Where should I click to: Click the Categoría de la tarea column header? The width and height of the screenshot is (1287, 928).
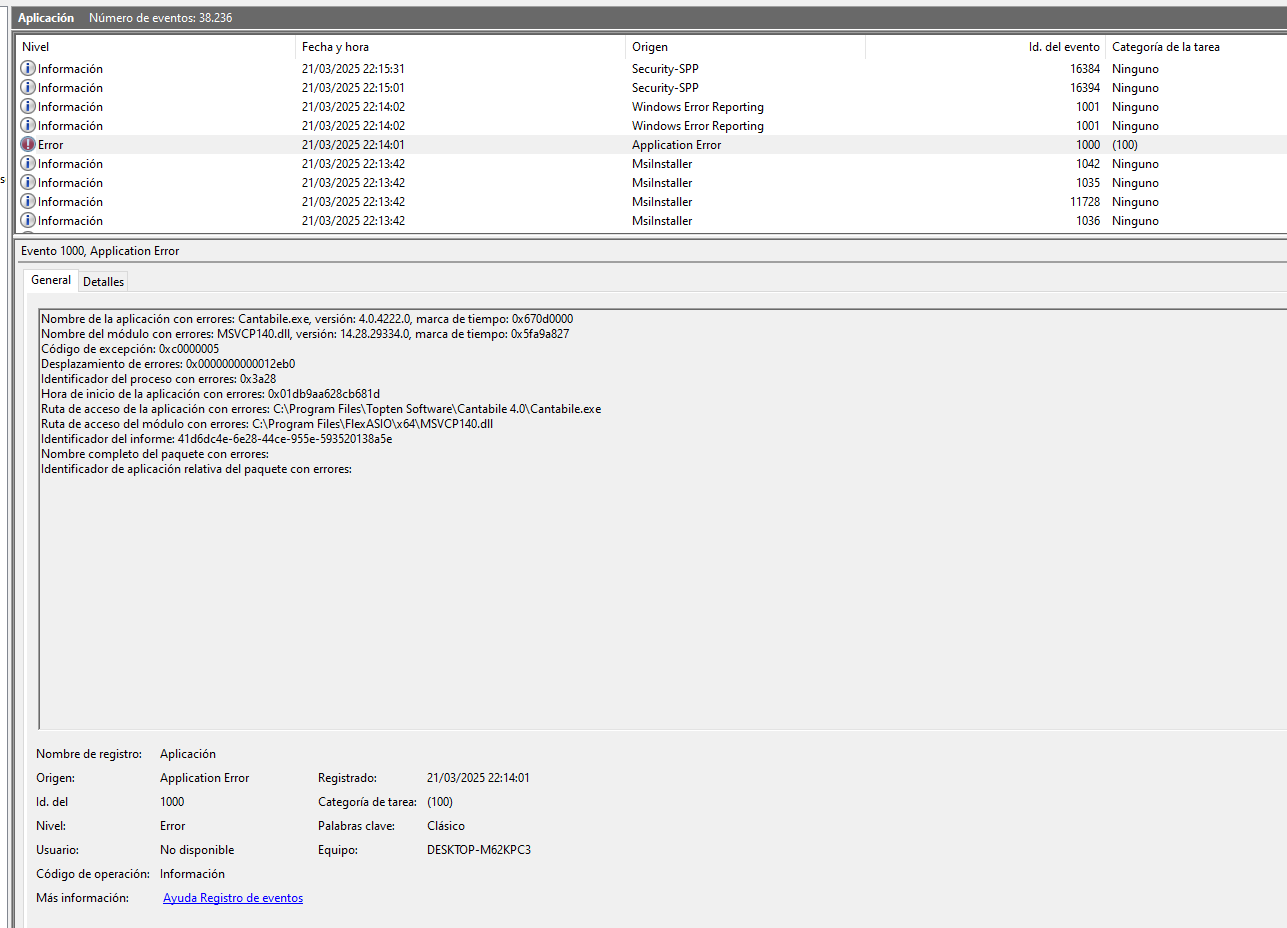point(1196,47)
